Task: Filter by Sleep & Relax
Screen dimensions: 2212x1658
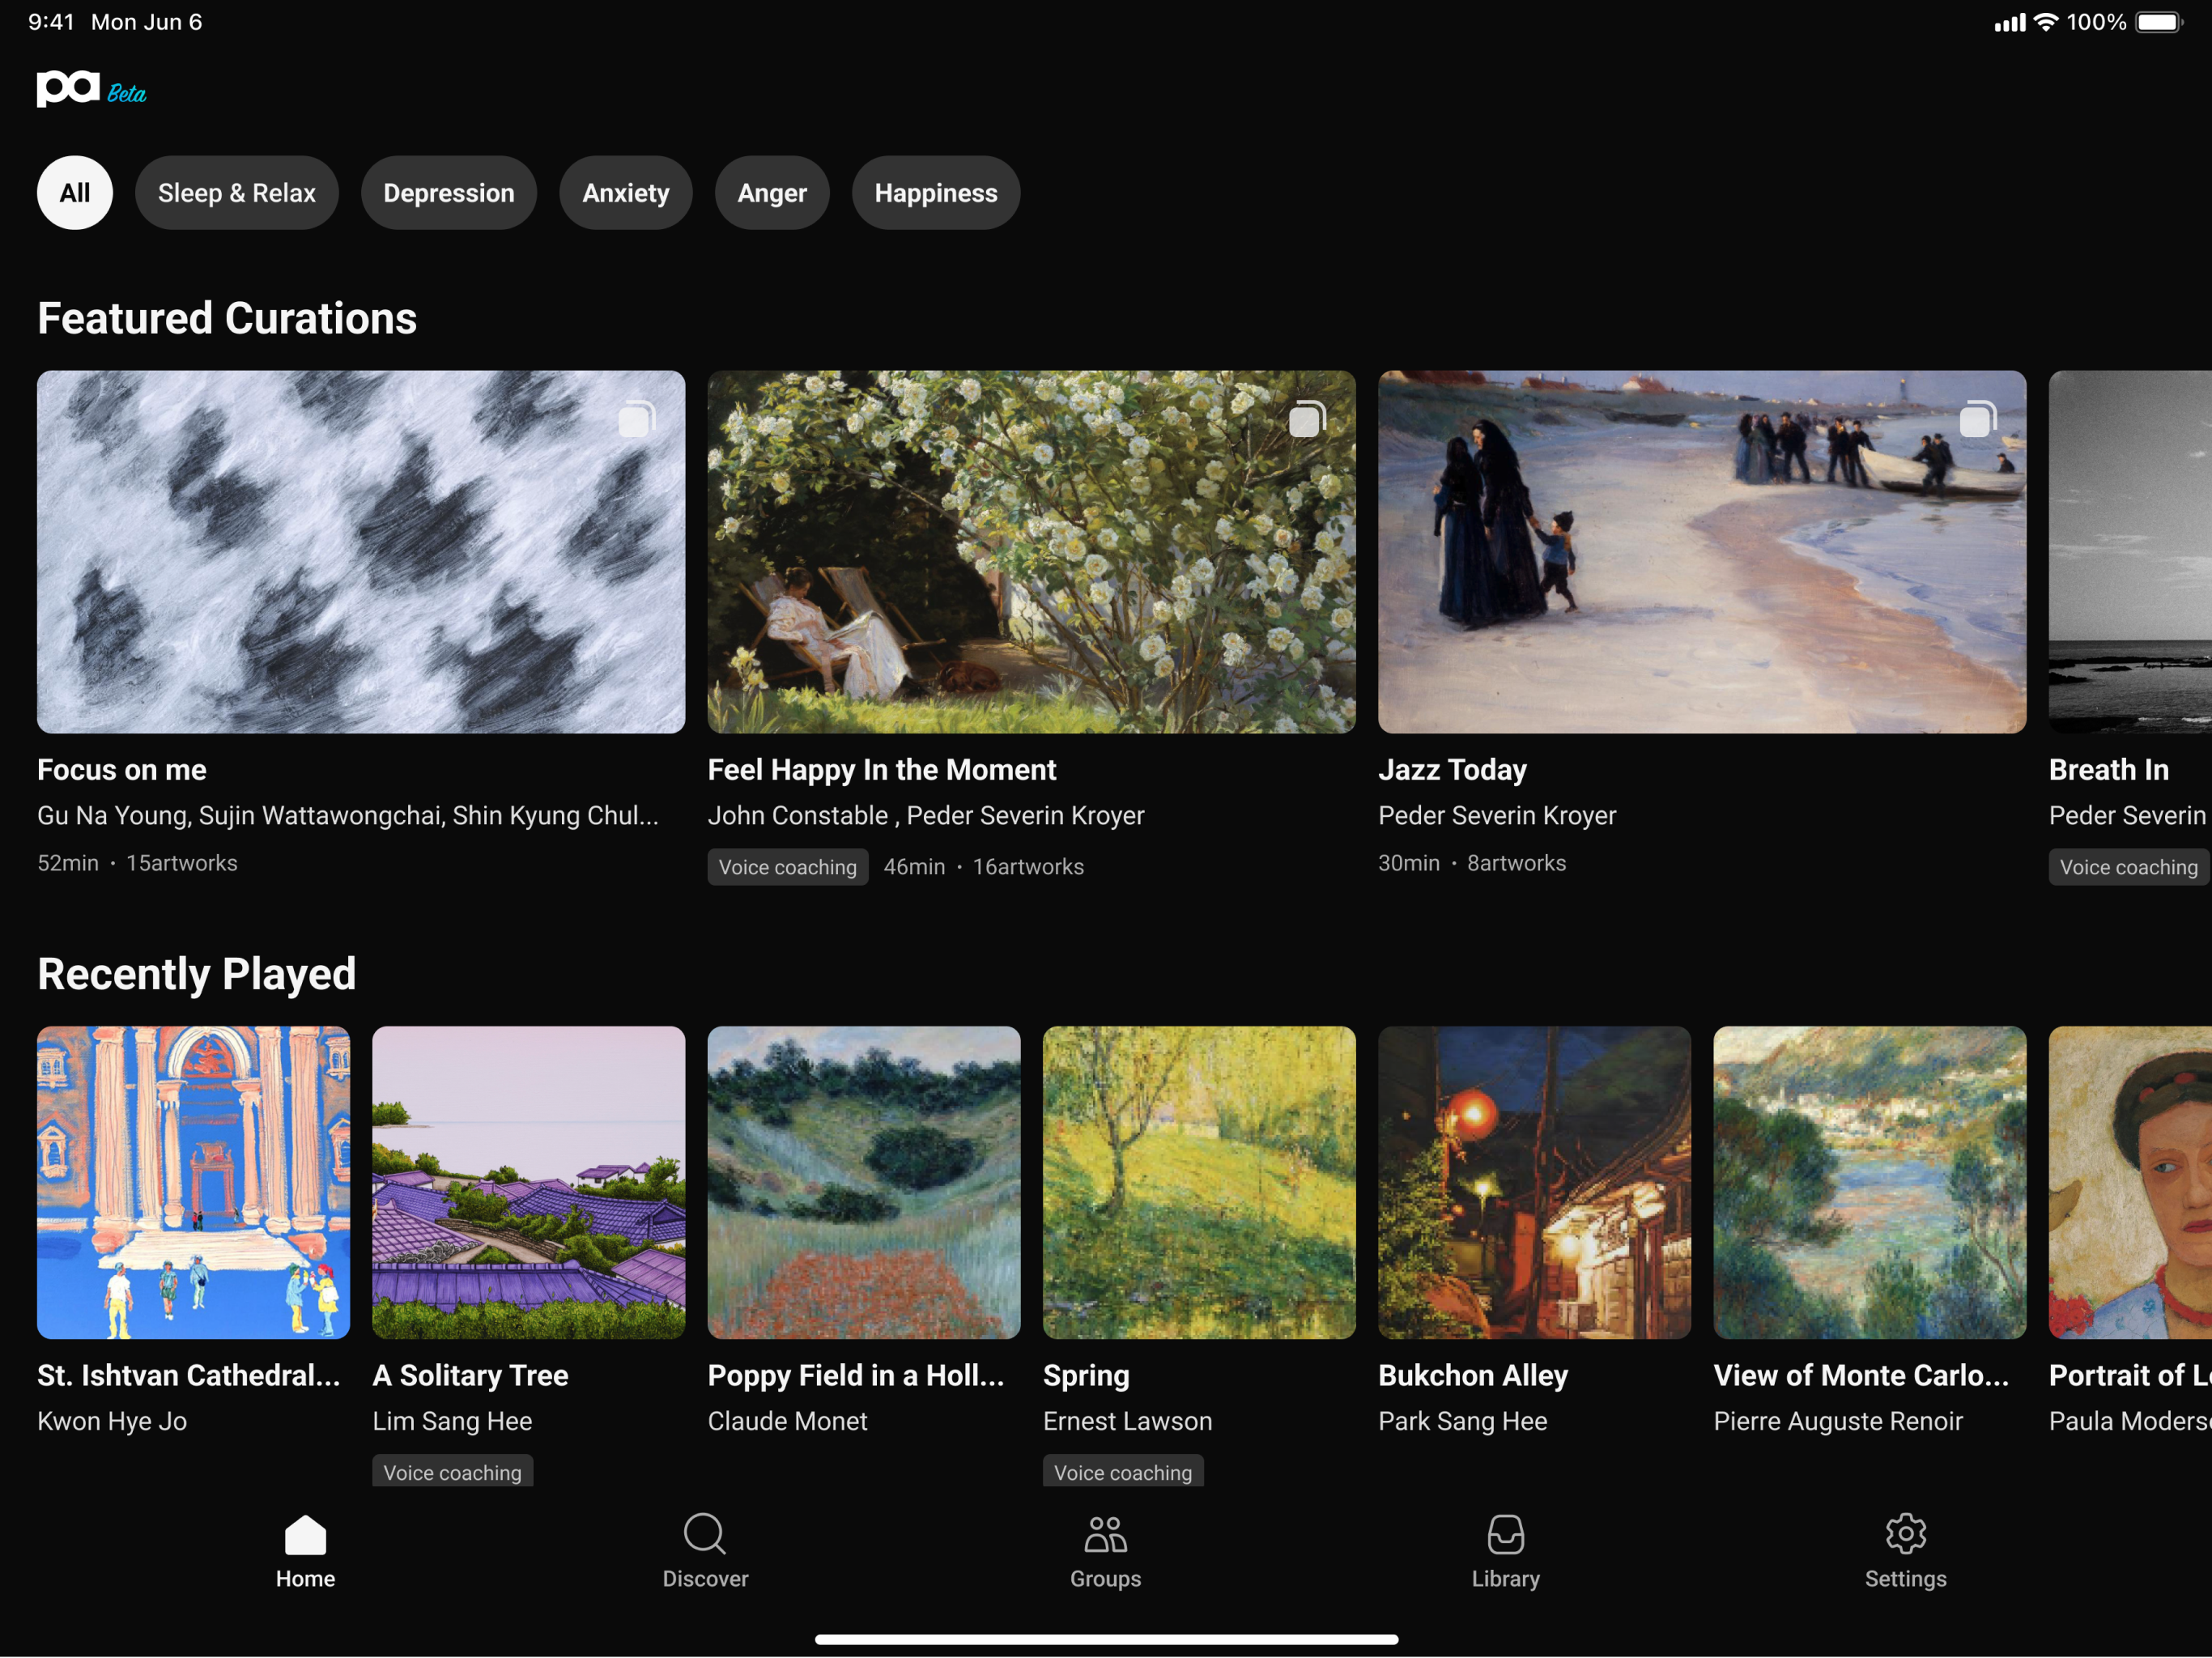Action: click(x=237, y=193)
